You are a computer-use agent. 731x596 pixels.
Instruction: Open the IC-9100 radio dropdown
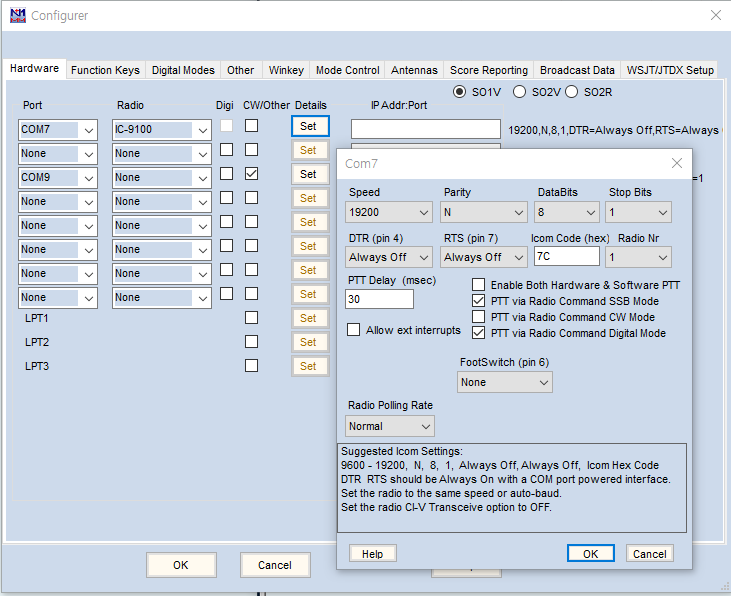click(162, 129)
